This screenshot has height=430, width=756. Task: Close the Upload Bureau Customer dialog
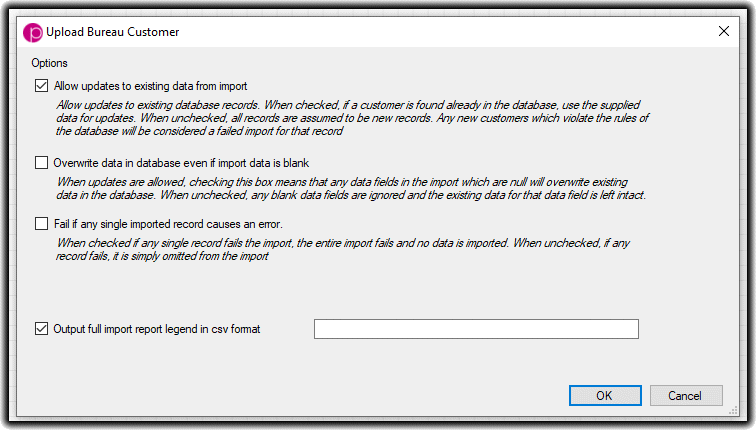point(724,32)
